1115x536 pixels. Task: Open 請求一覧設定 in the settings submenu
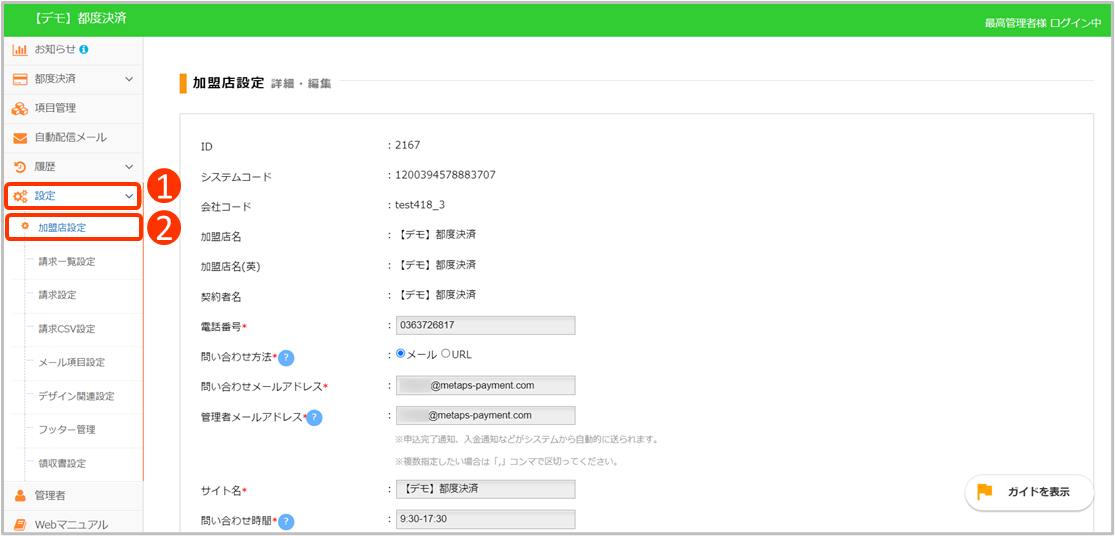pyautogui.click(x=67, y=261)
